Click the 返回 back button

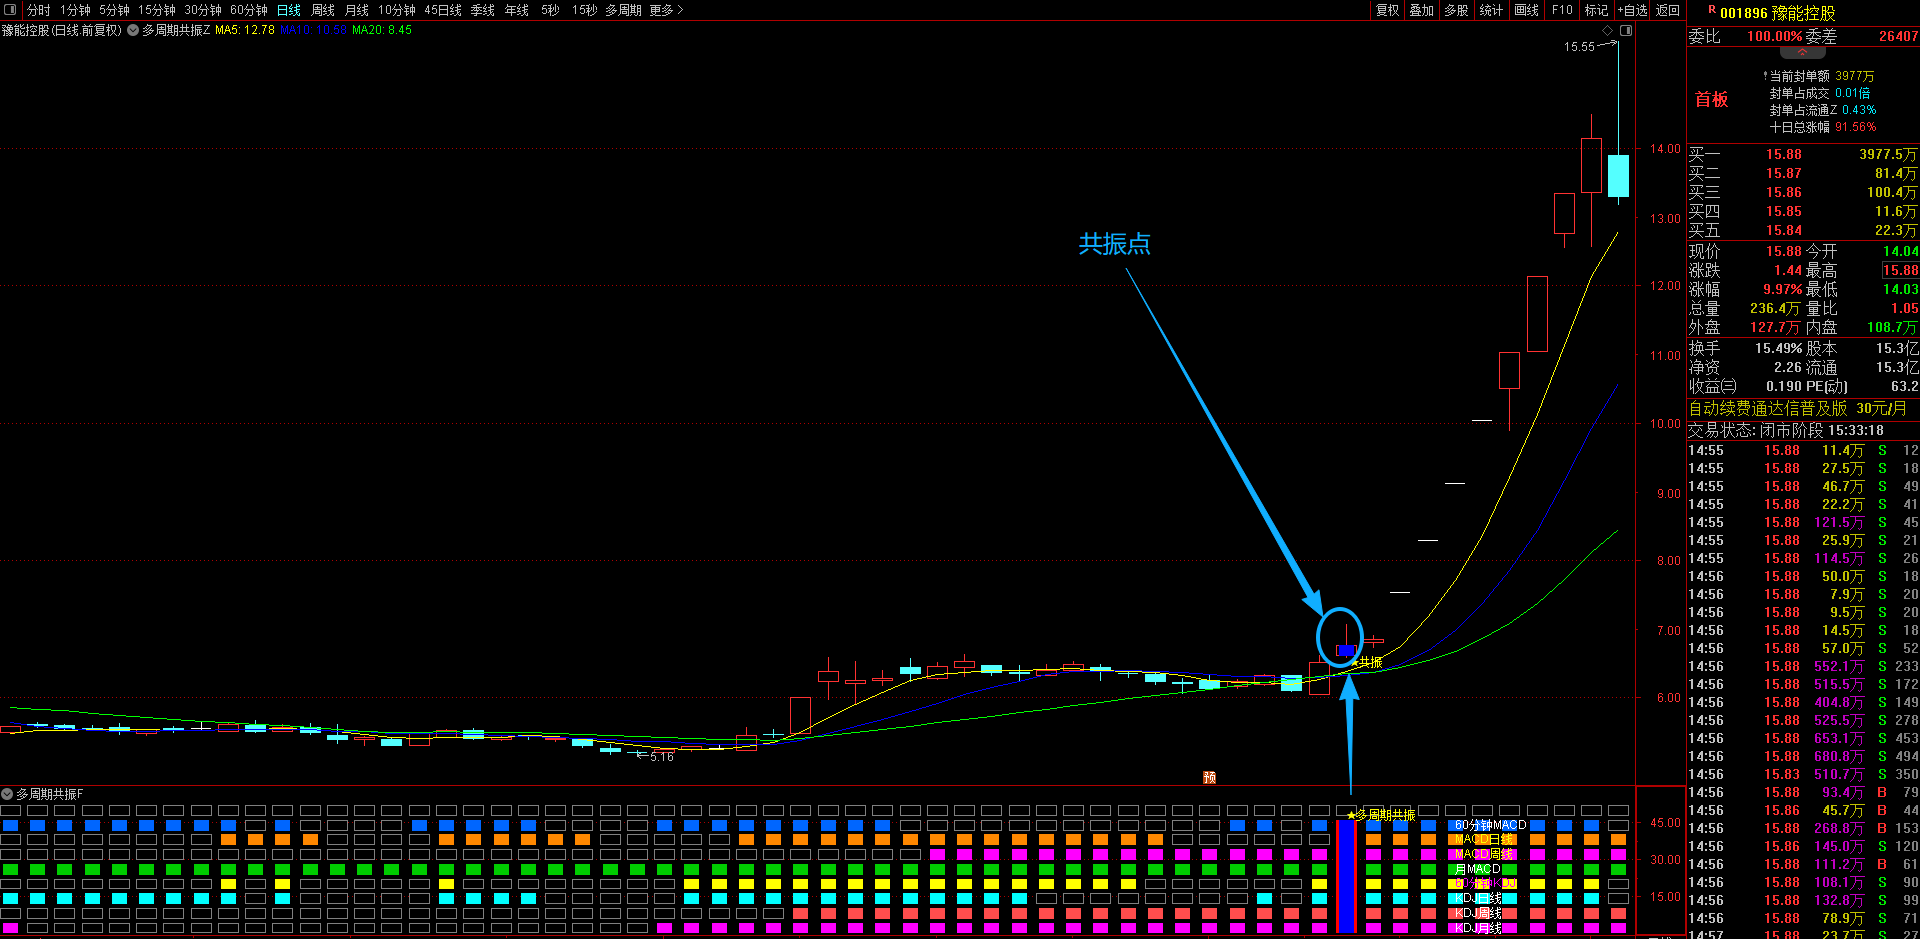(1668, 10)
